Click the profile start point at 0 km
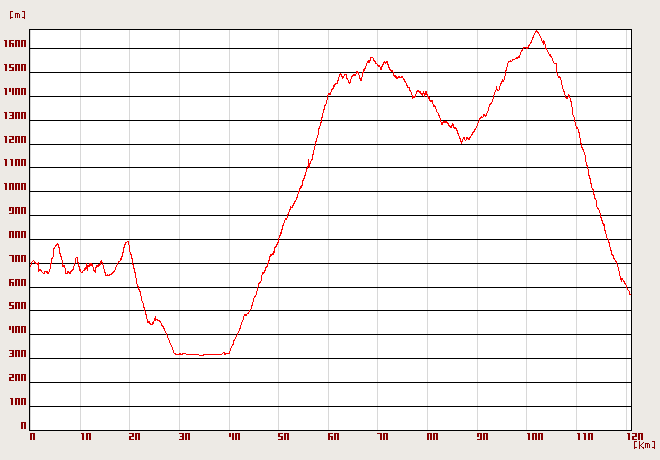The height and width of the screenshot is (460, 660). 30,266
